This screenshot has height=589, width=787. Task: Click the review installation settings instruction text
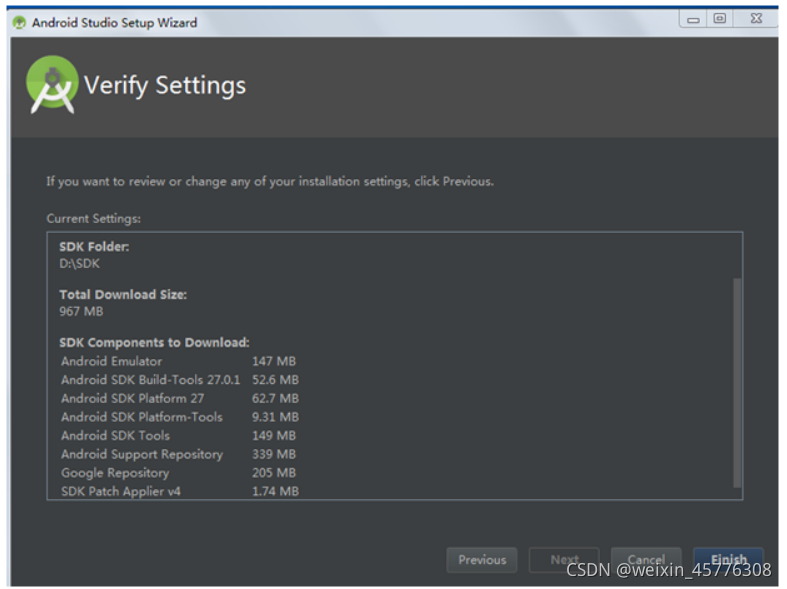coord(270,181)
